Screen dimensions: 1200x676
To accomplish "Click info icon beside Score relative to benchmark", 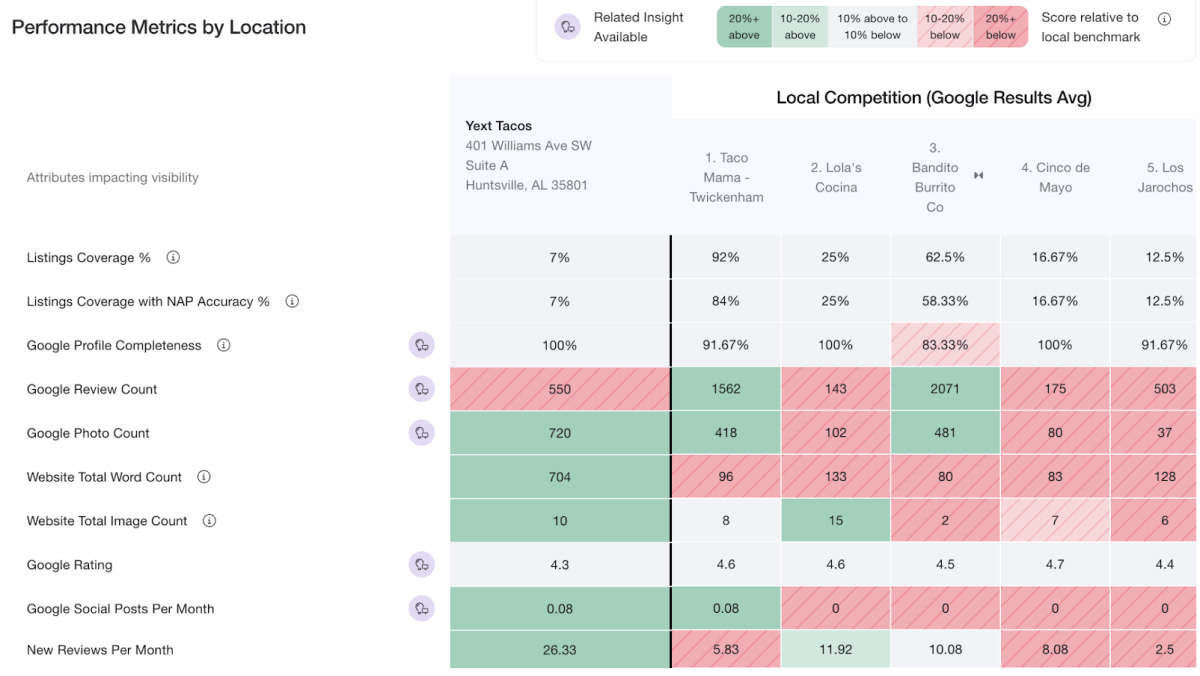I will click(1164, 19).
